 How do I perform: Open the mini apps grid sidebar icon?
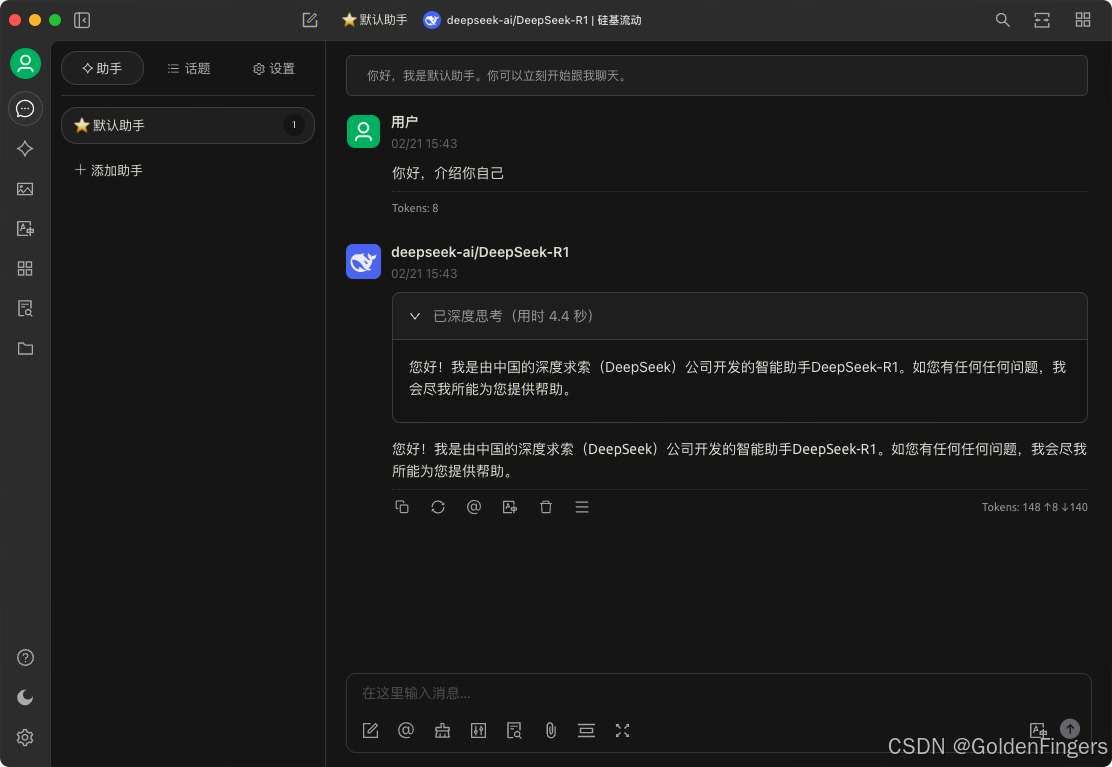pyautogui.click(x=25, y=269)
